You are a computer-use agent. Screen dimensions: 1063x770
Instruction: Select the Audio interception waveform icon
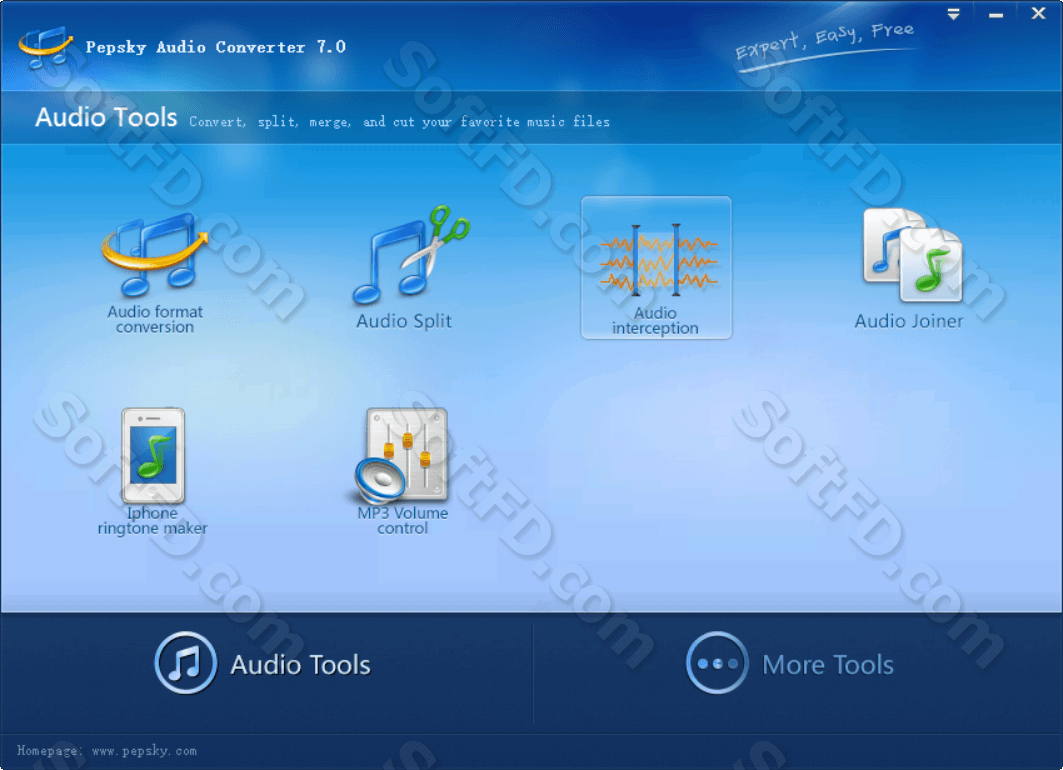(656, 260)
